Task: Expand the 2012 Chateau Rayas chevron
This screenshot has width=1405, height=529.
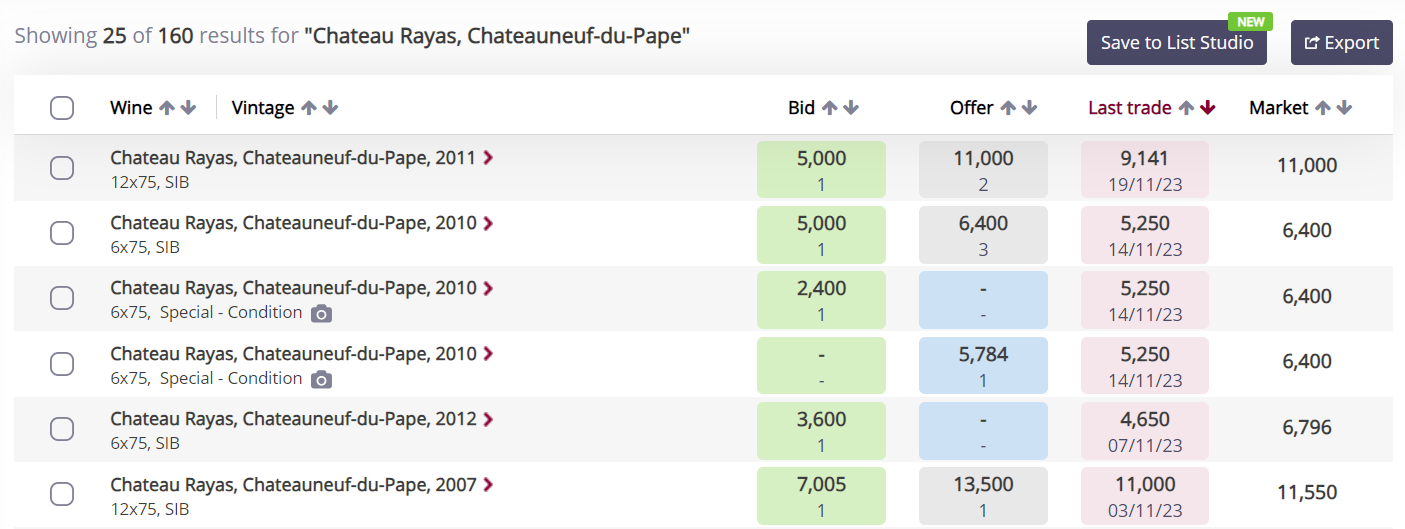Action: [x=488, y=419]
